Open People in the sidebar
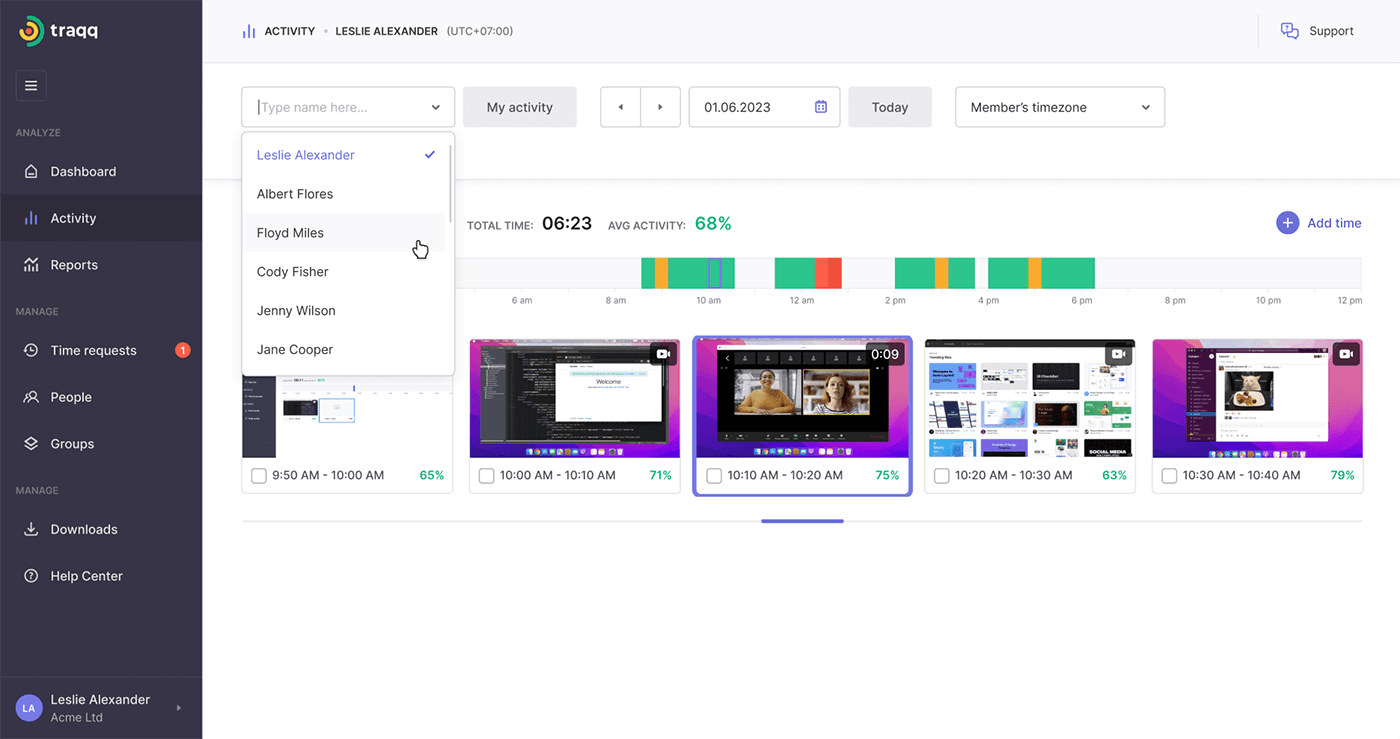Screen dimensions: 1400x739 [x=101, y=397]
